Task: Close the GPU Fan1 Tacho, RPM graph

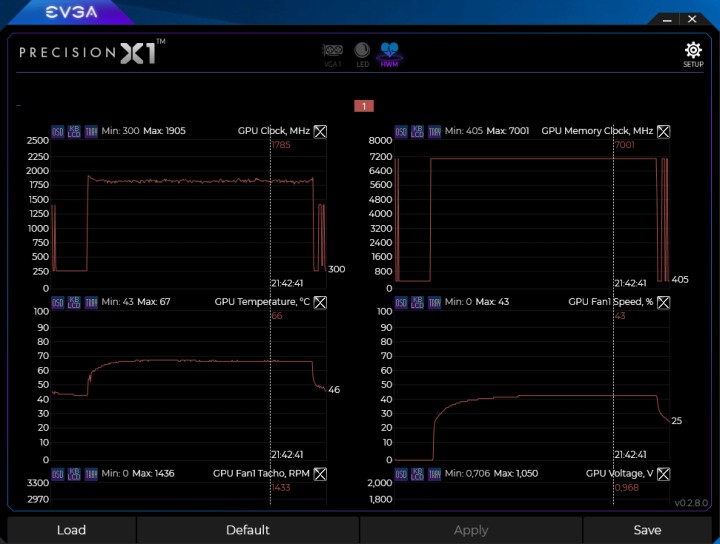Action: [x=320, y=474]
